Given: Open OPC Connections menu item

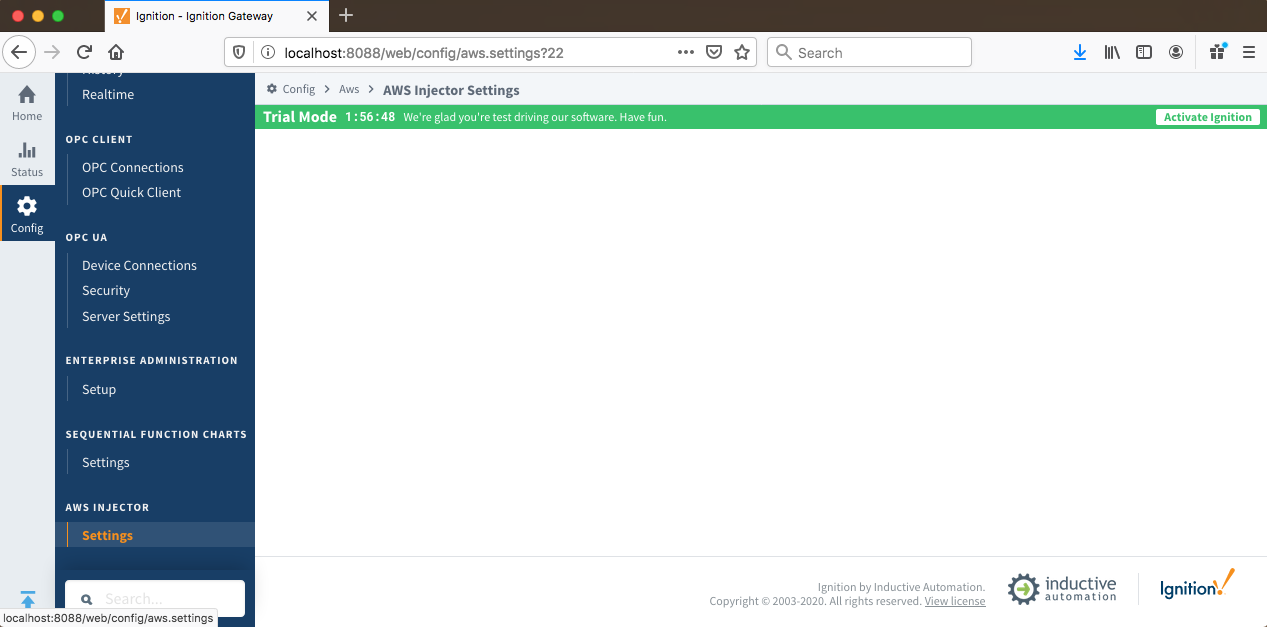Looking at the screenshot, I should click(133, 167).
